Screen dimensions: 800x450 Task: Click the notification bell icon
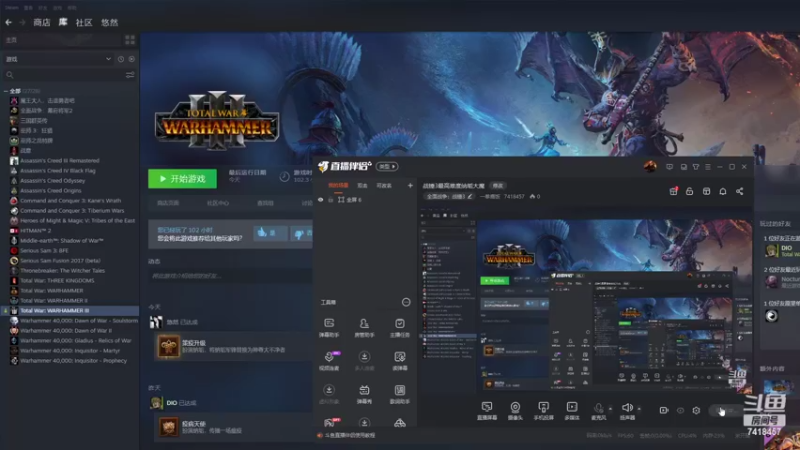(x=722, y=191)
